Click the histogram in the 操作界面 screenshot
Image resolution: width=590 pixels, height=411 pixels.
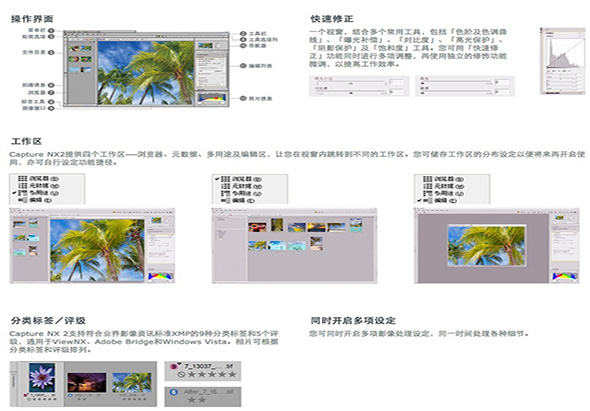(x=212, y=99)
